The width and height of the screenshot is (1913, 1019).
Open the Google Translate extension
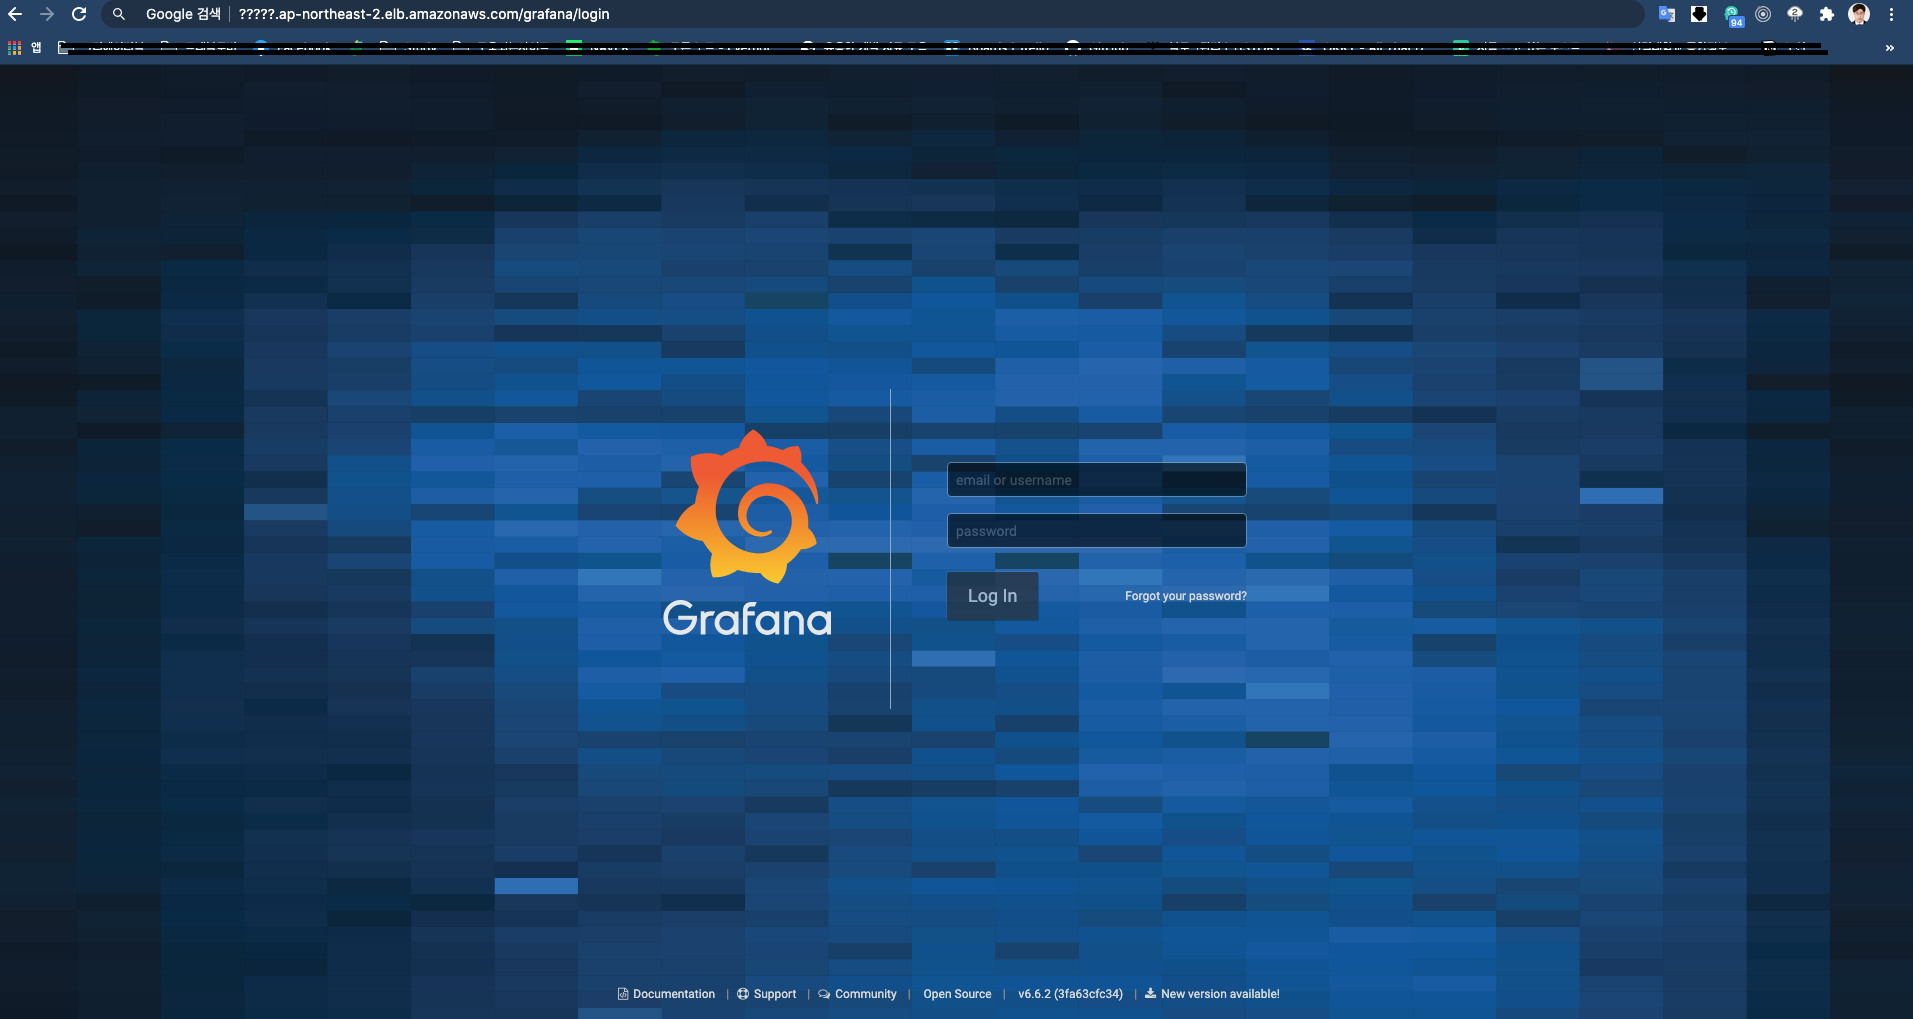click(x=1667, y=14)
